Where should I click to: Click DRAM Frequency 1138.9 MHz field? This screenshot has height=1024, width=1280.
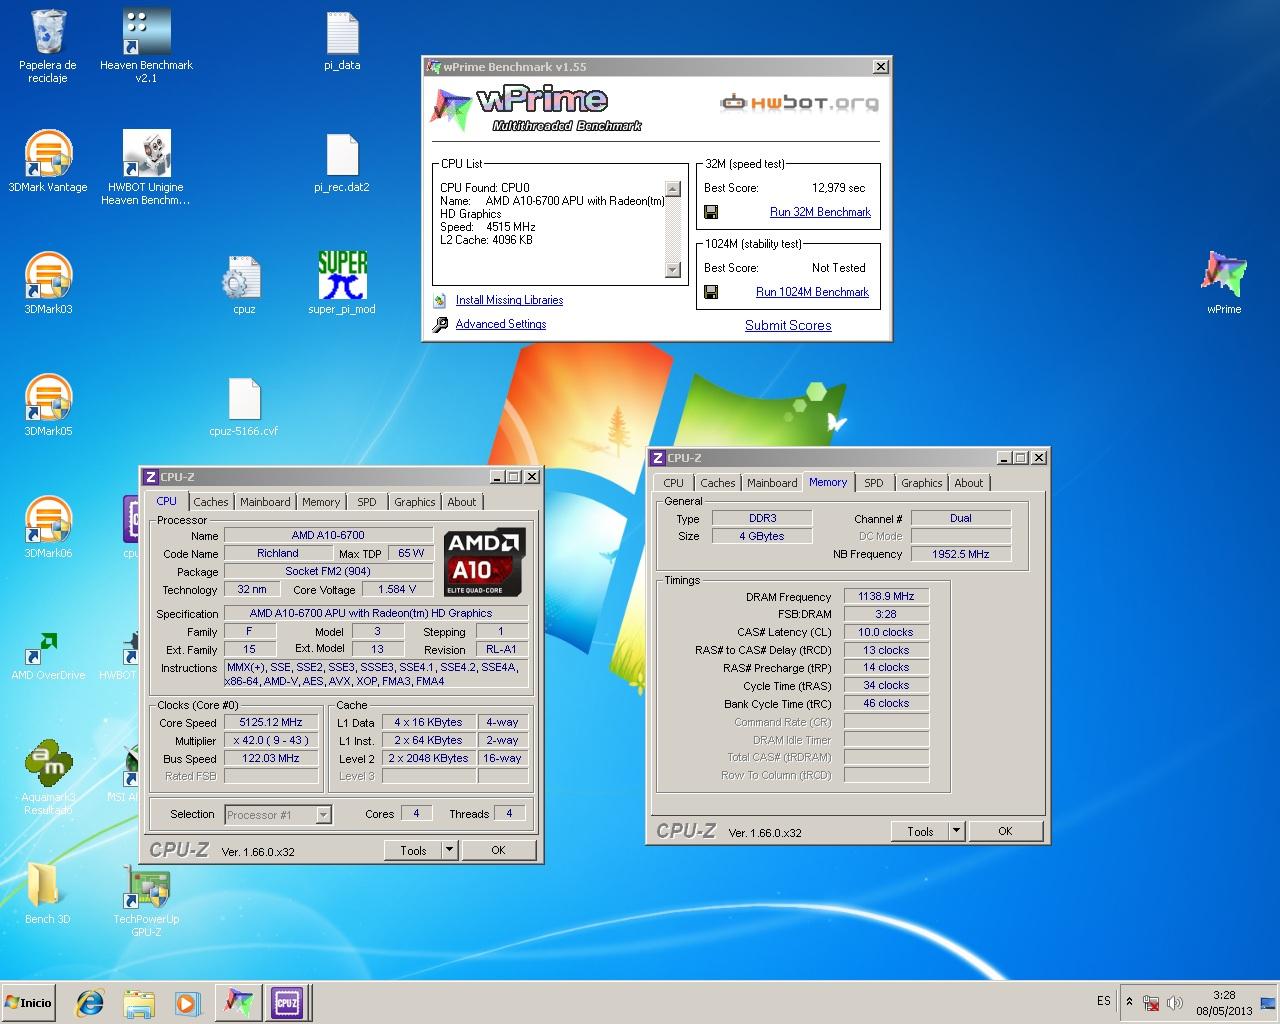point(886,596)
